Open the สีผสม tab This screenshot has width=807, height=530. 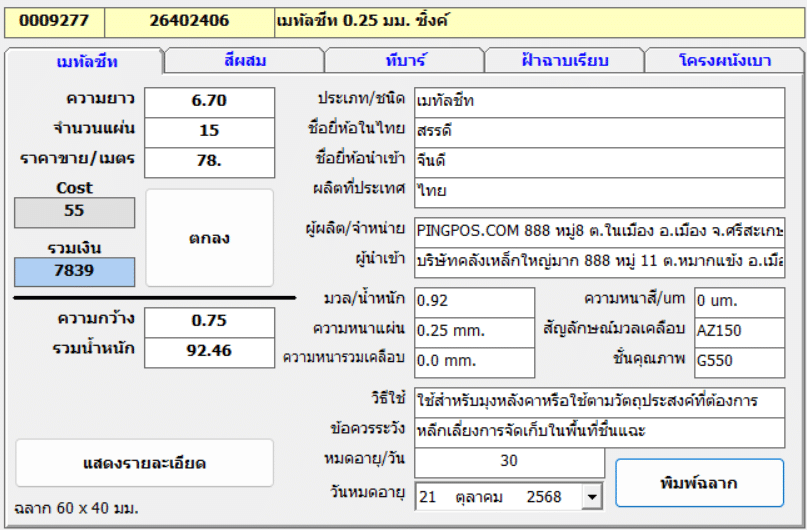pos(244,60)
